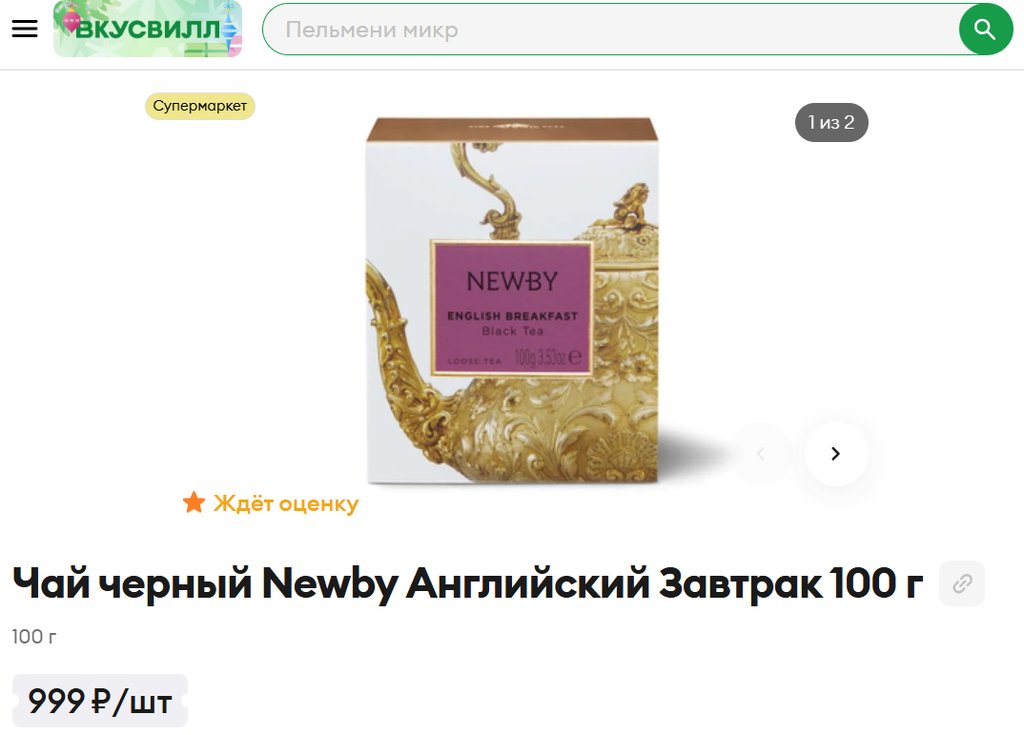This screenshot has height=735, width=1024.
Task: Click the ВкусВилл logo
Action: (x=148, y=29)
